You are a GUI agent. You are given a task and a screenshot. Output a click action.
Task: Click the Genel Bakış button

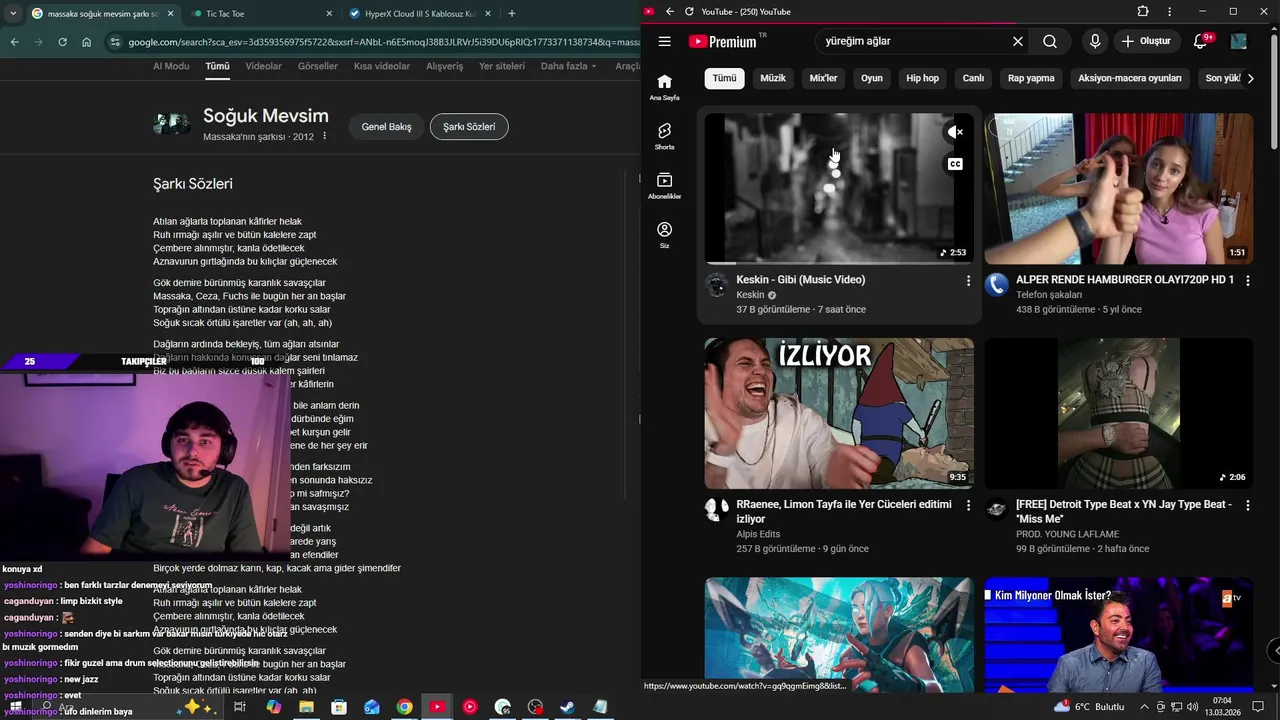tap(386, 127)
